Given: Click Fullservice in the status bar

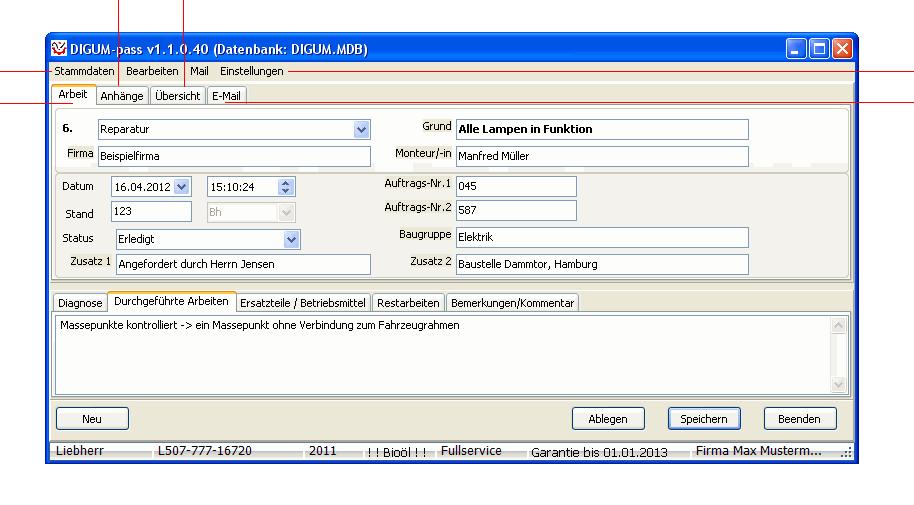Looking at the screenshot, I should click(471, 451).
